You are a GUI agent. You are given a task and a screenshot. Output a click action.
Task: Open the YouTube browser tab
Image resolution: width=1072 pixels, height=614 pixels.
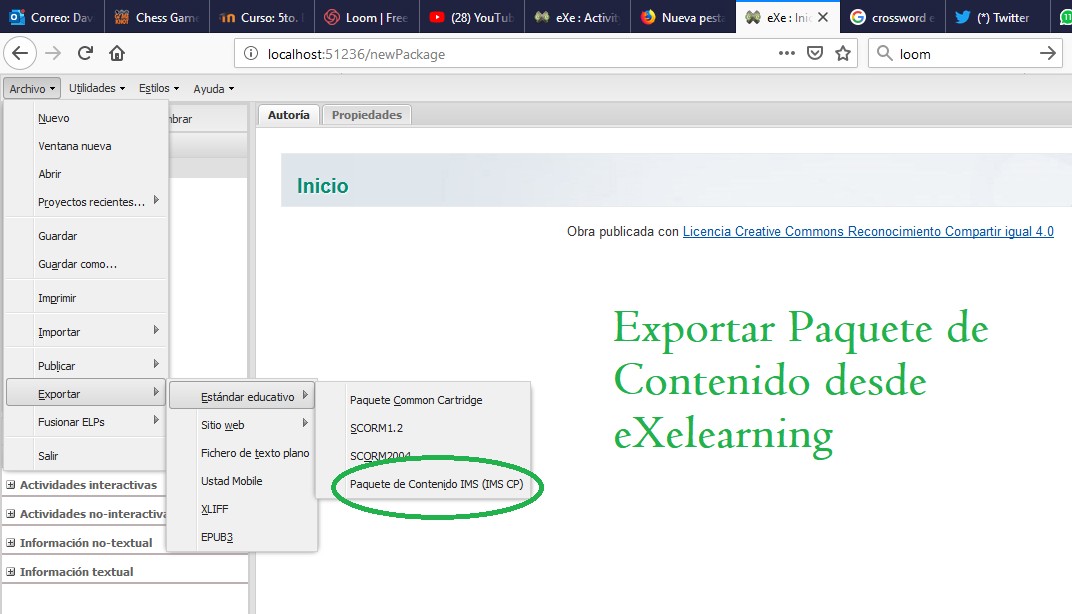[x=472, y=17]
